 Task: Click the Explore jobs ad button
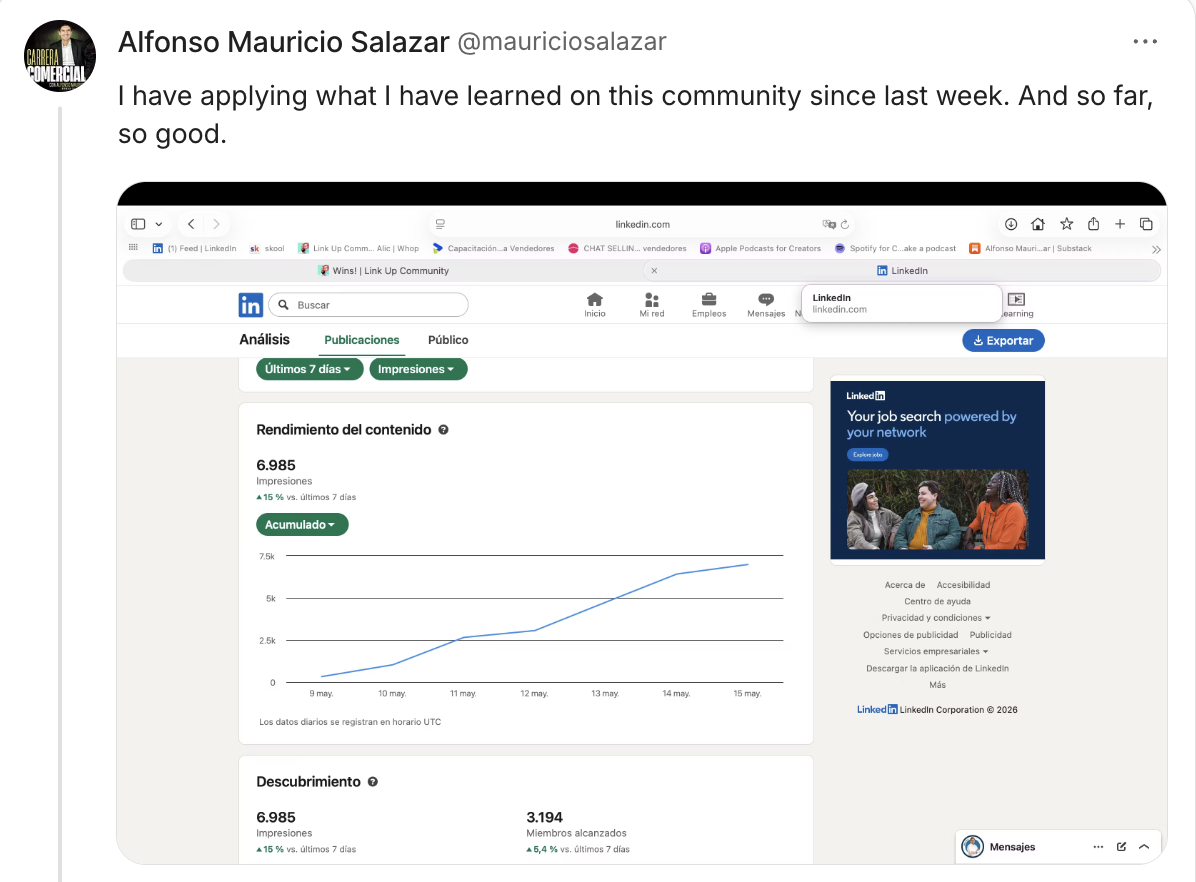(867, 455)
